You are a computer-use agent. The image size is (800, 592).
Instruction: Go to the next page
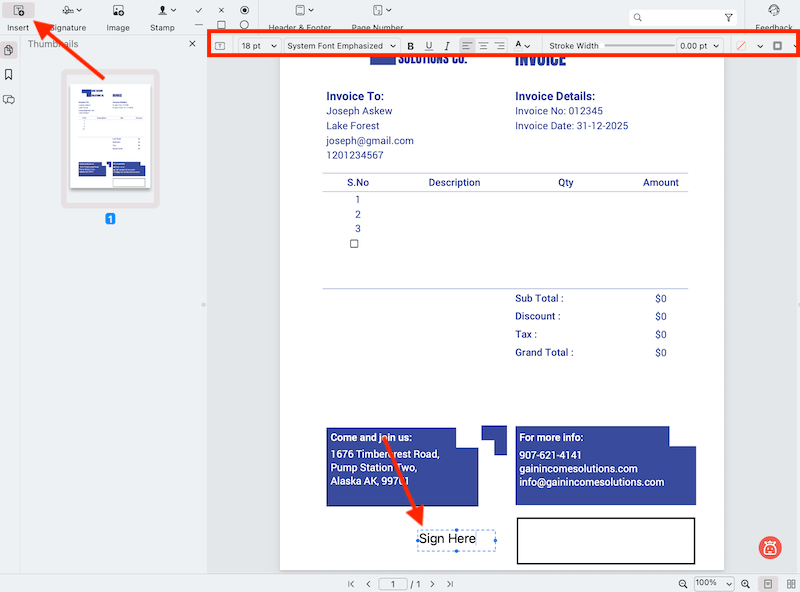point(432,584)
